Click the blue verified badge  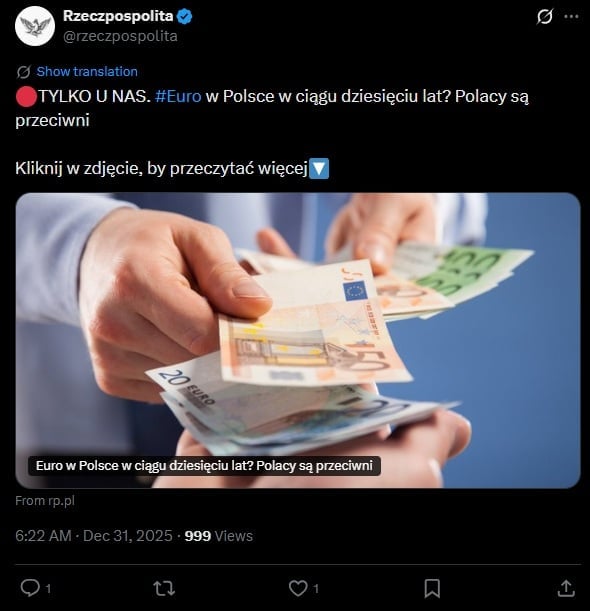[184, 17]
